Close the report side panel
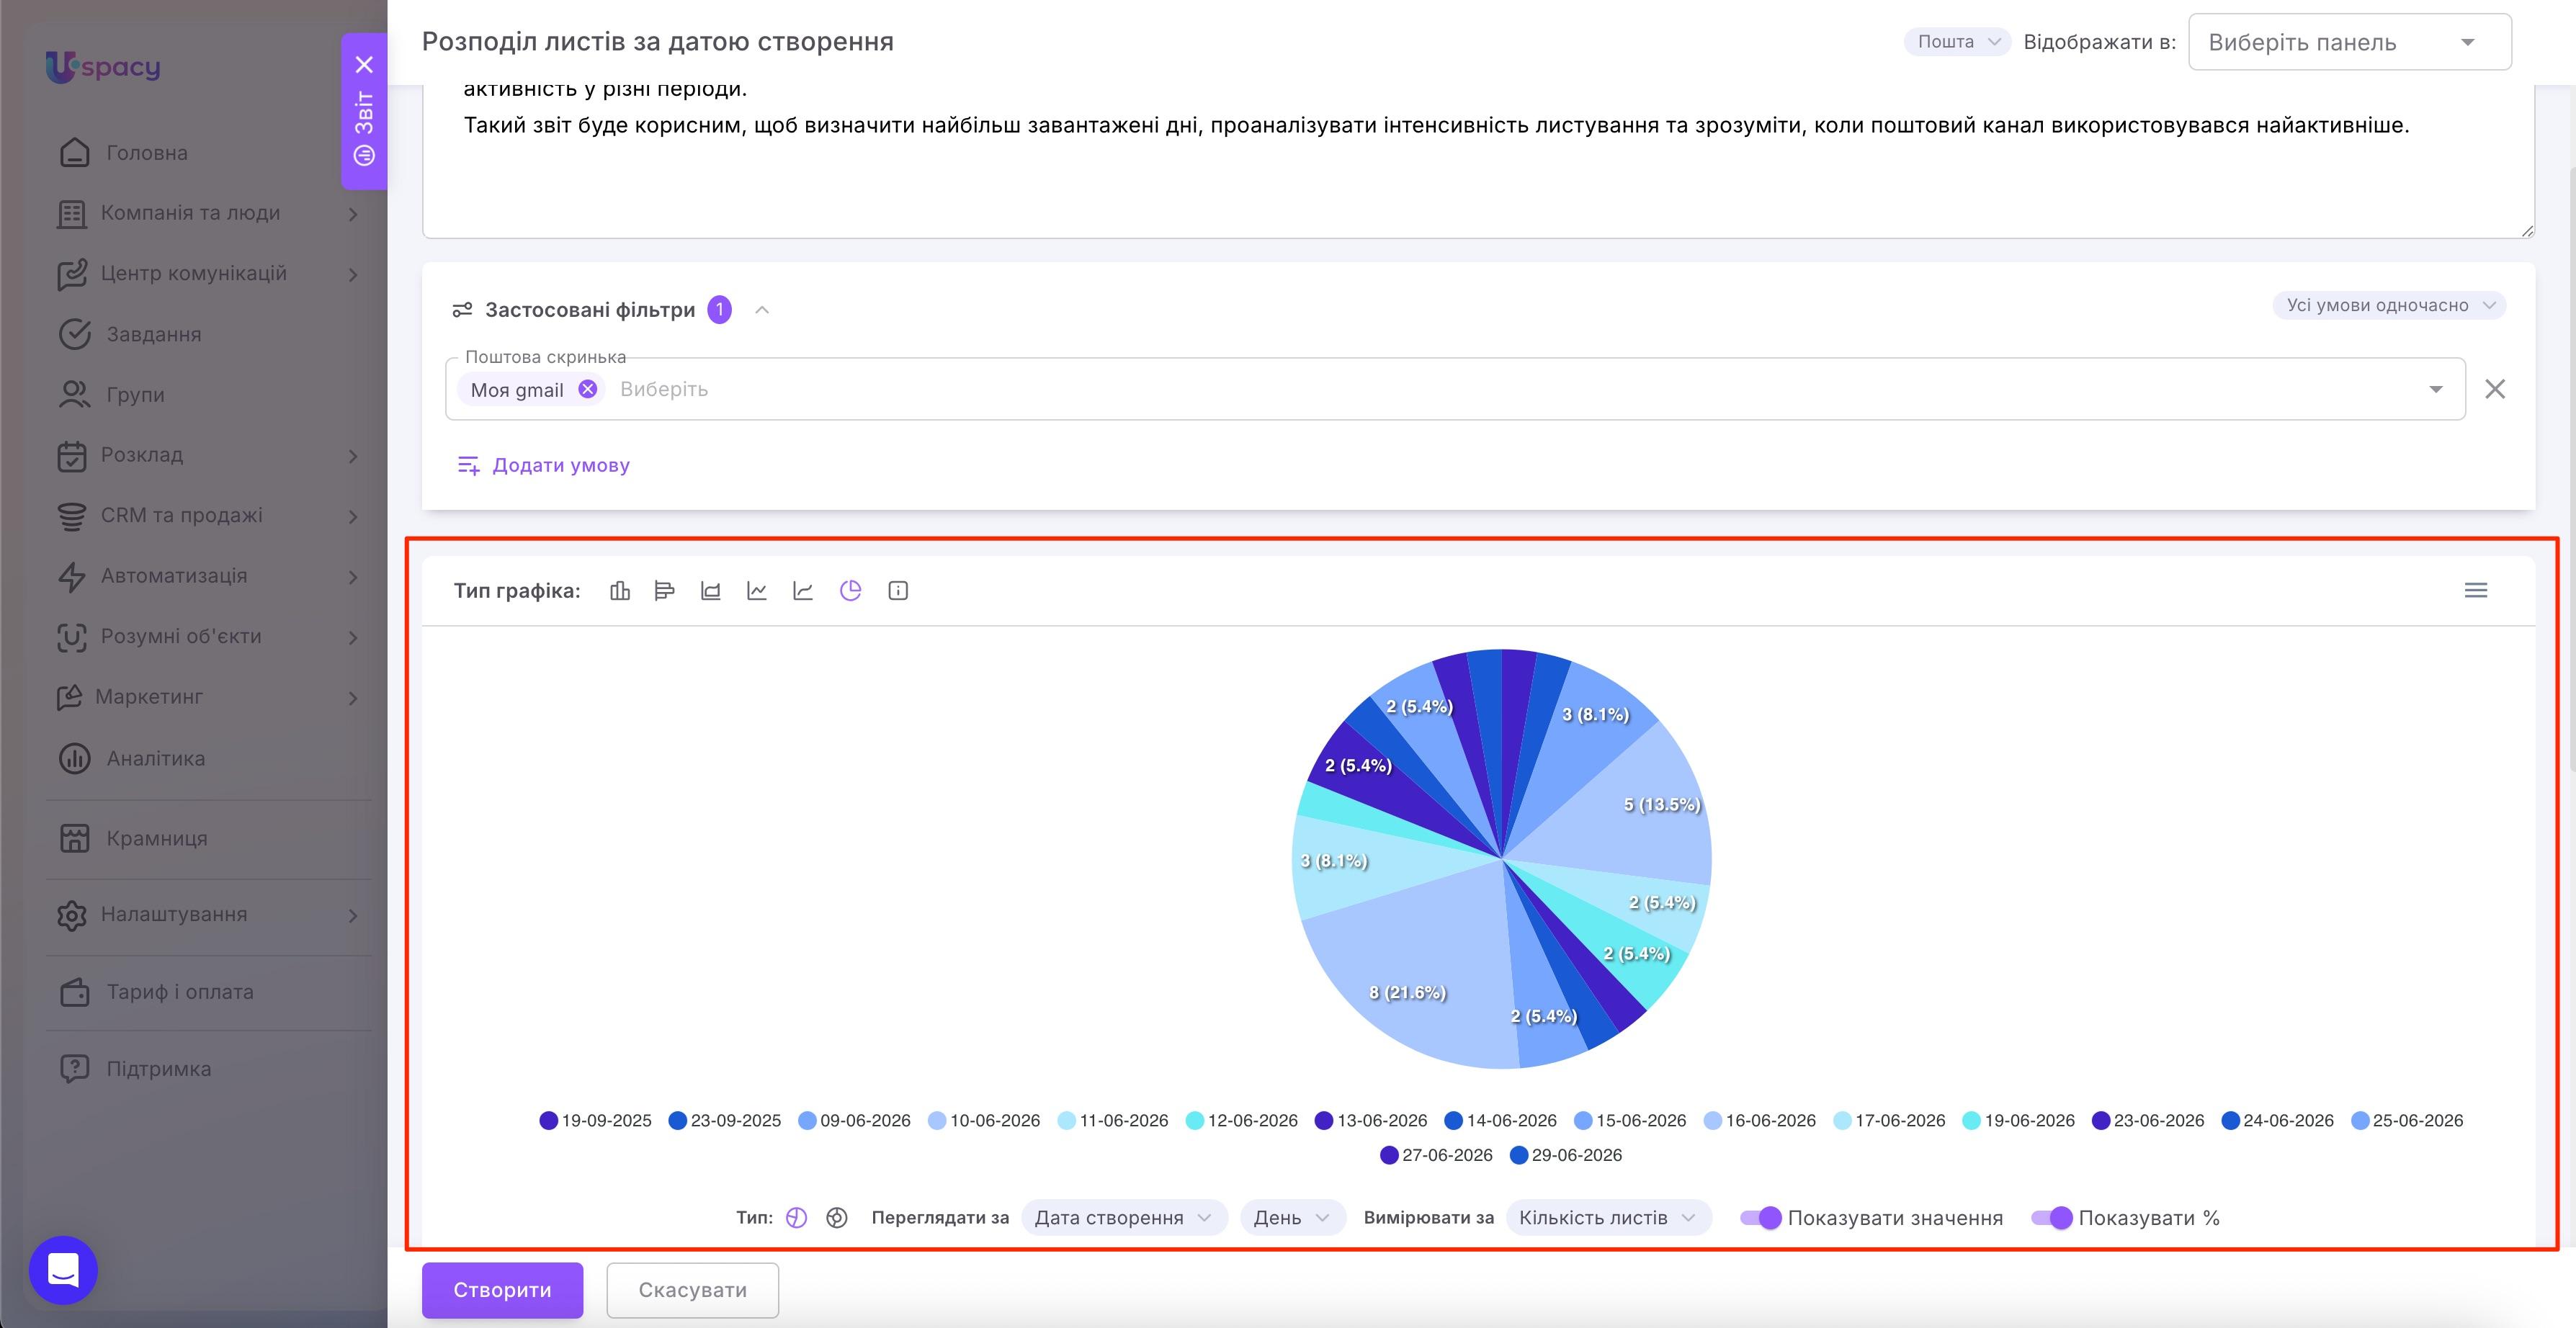Viewport: 2576px width, 1328px height. 364,64
